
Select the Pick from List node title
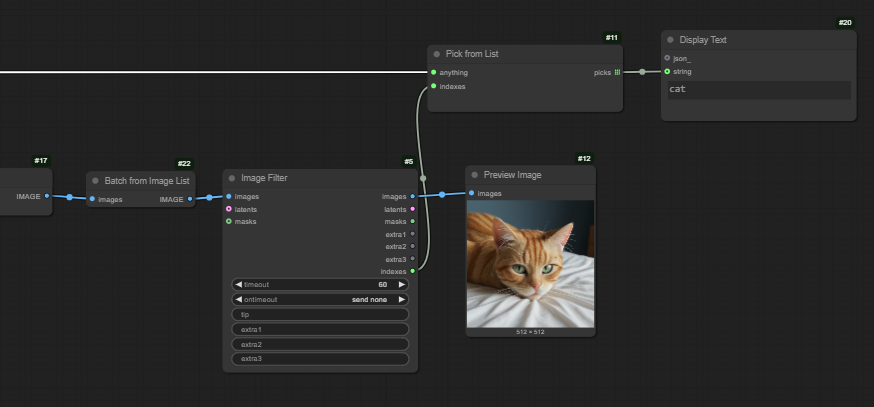point(472,54)
